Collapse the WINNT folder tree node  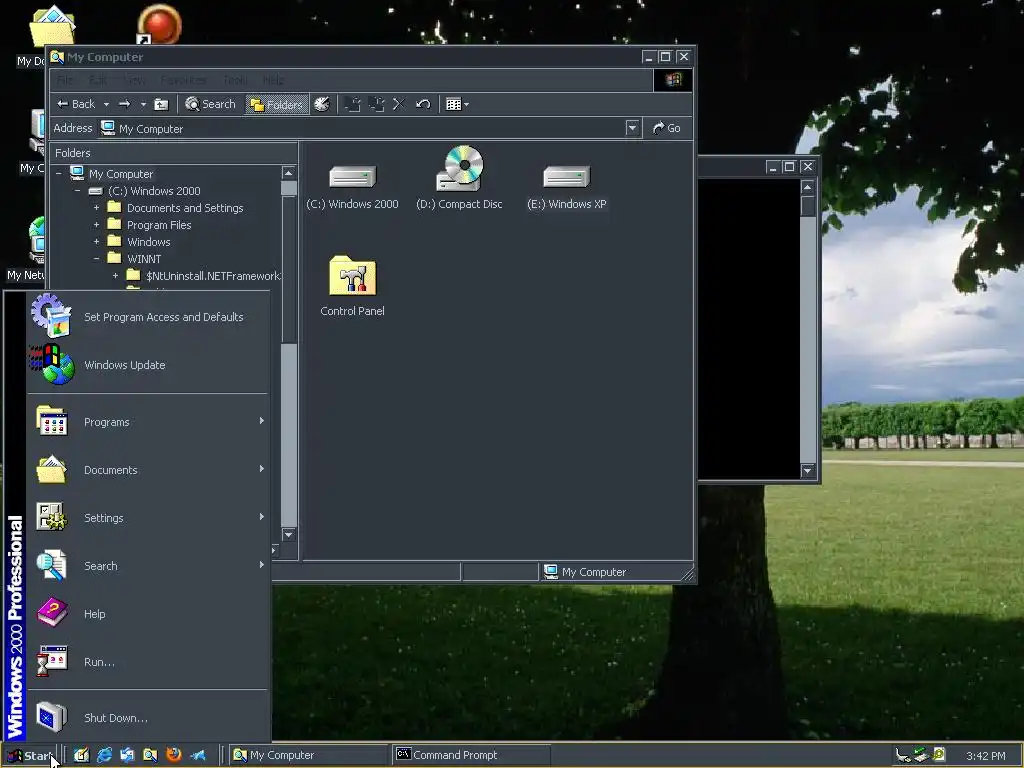pyautogui.click(x=97, y=259)
